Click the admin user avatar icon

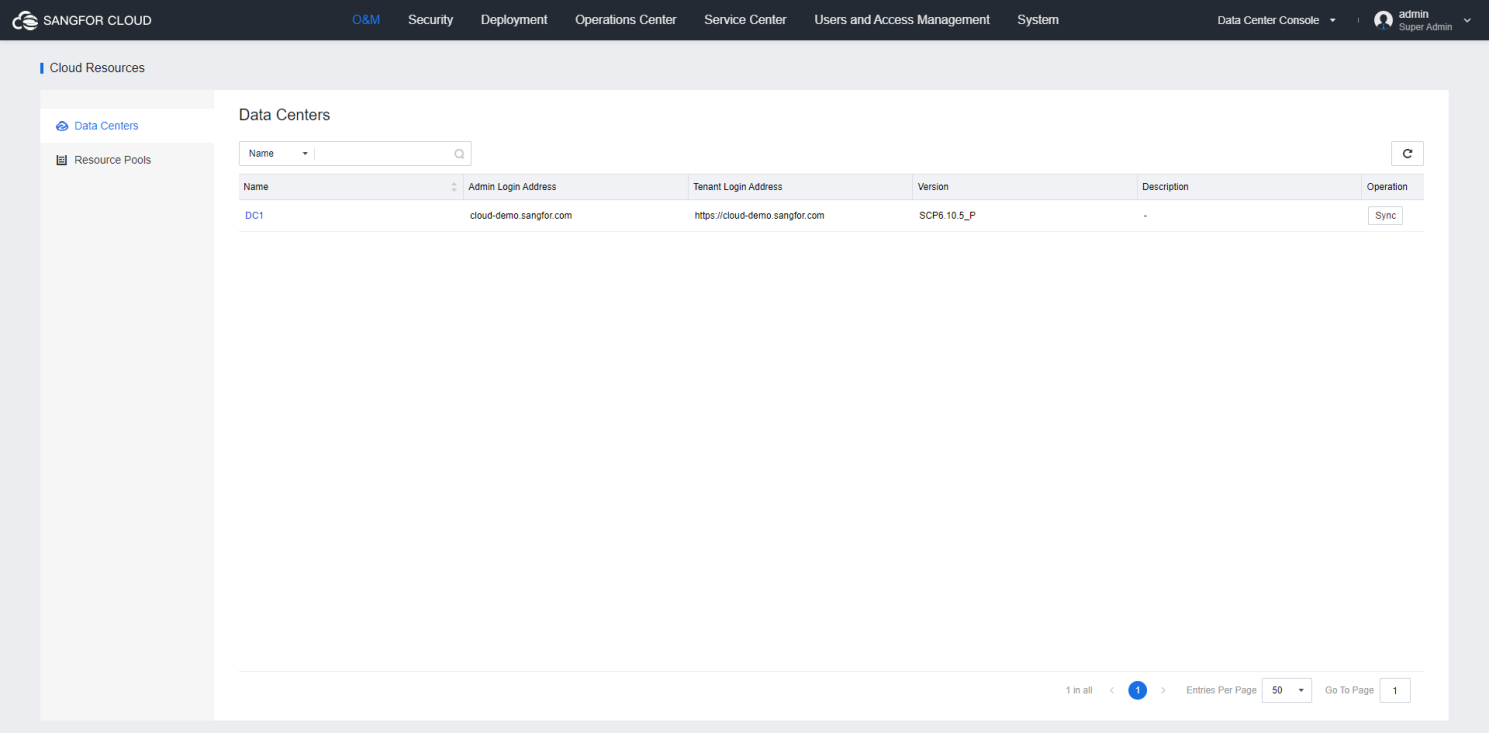[x=1383, y=20]
